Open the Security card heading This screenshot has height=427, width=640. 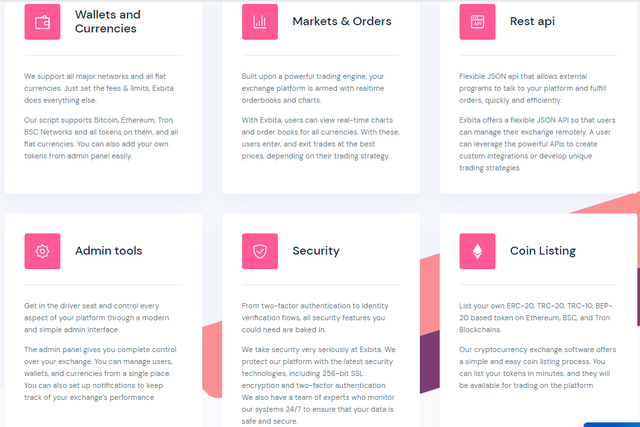point(316,251)
